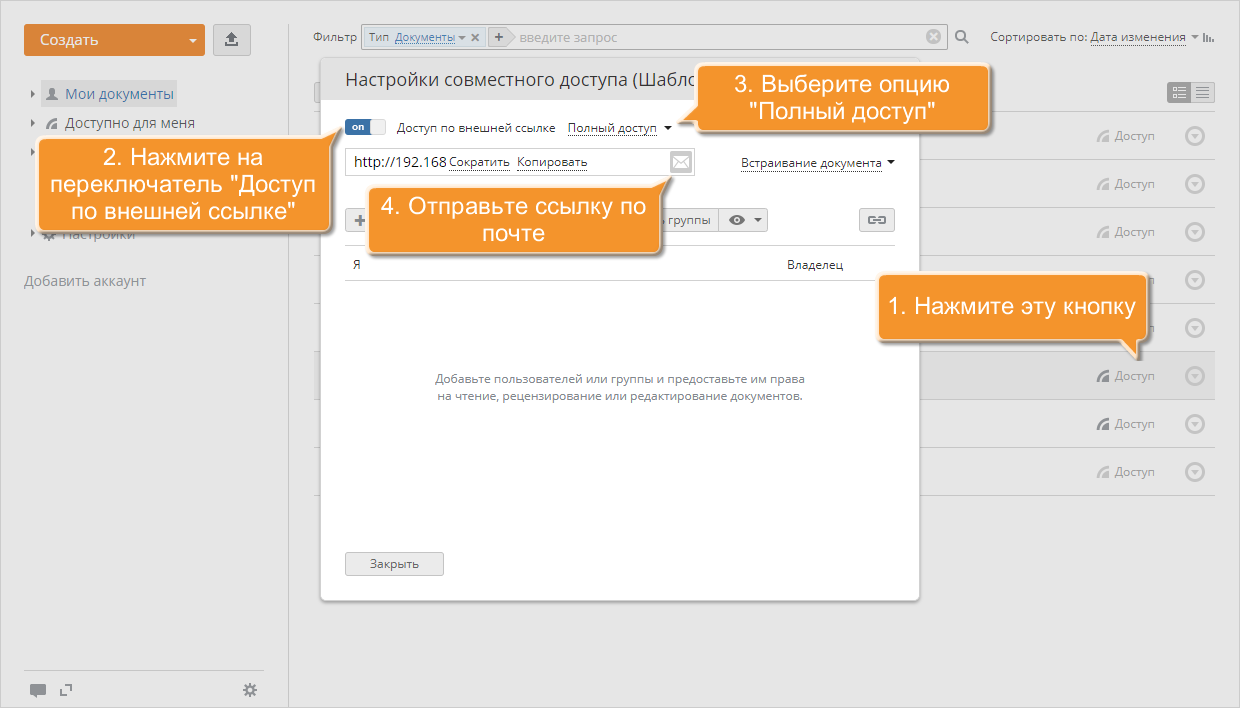The height and width of the screenshot is (708, 1240).
Task: Switch to the compact list view toggle
Action: pyautogui.click(x=1203, y=92)
